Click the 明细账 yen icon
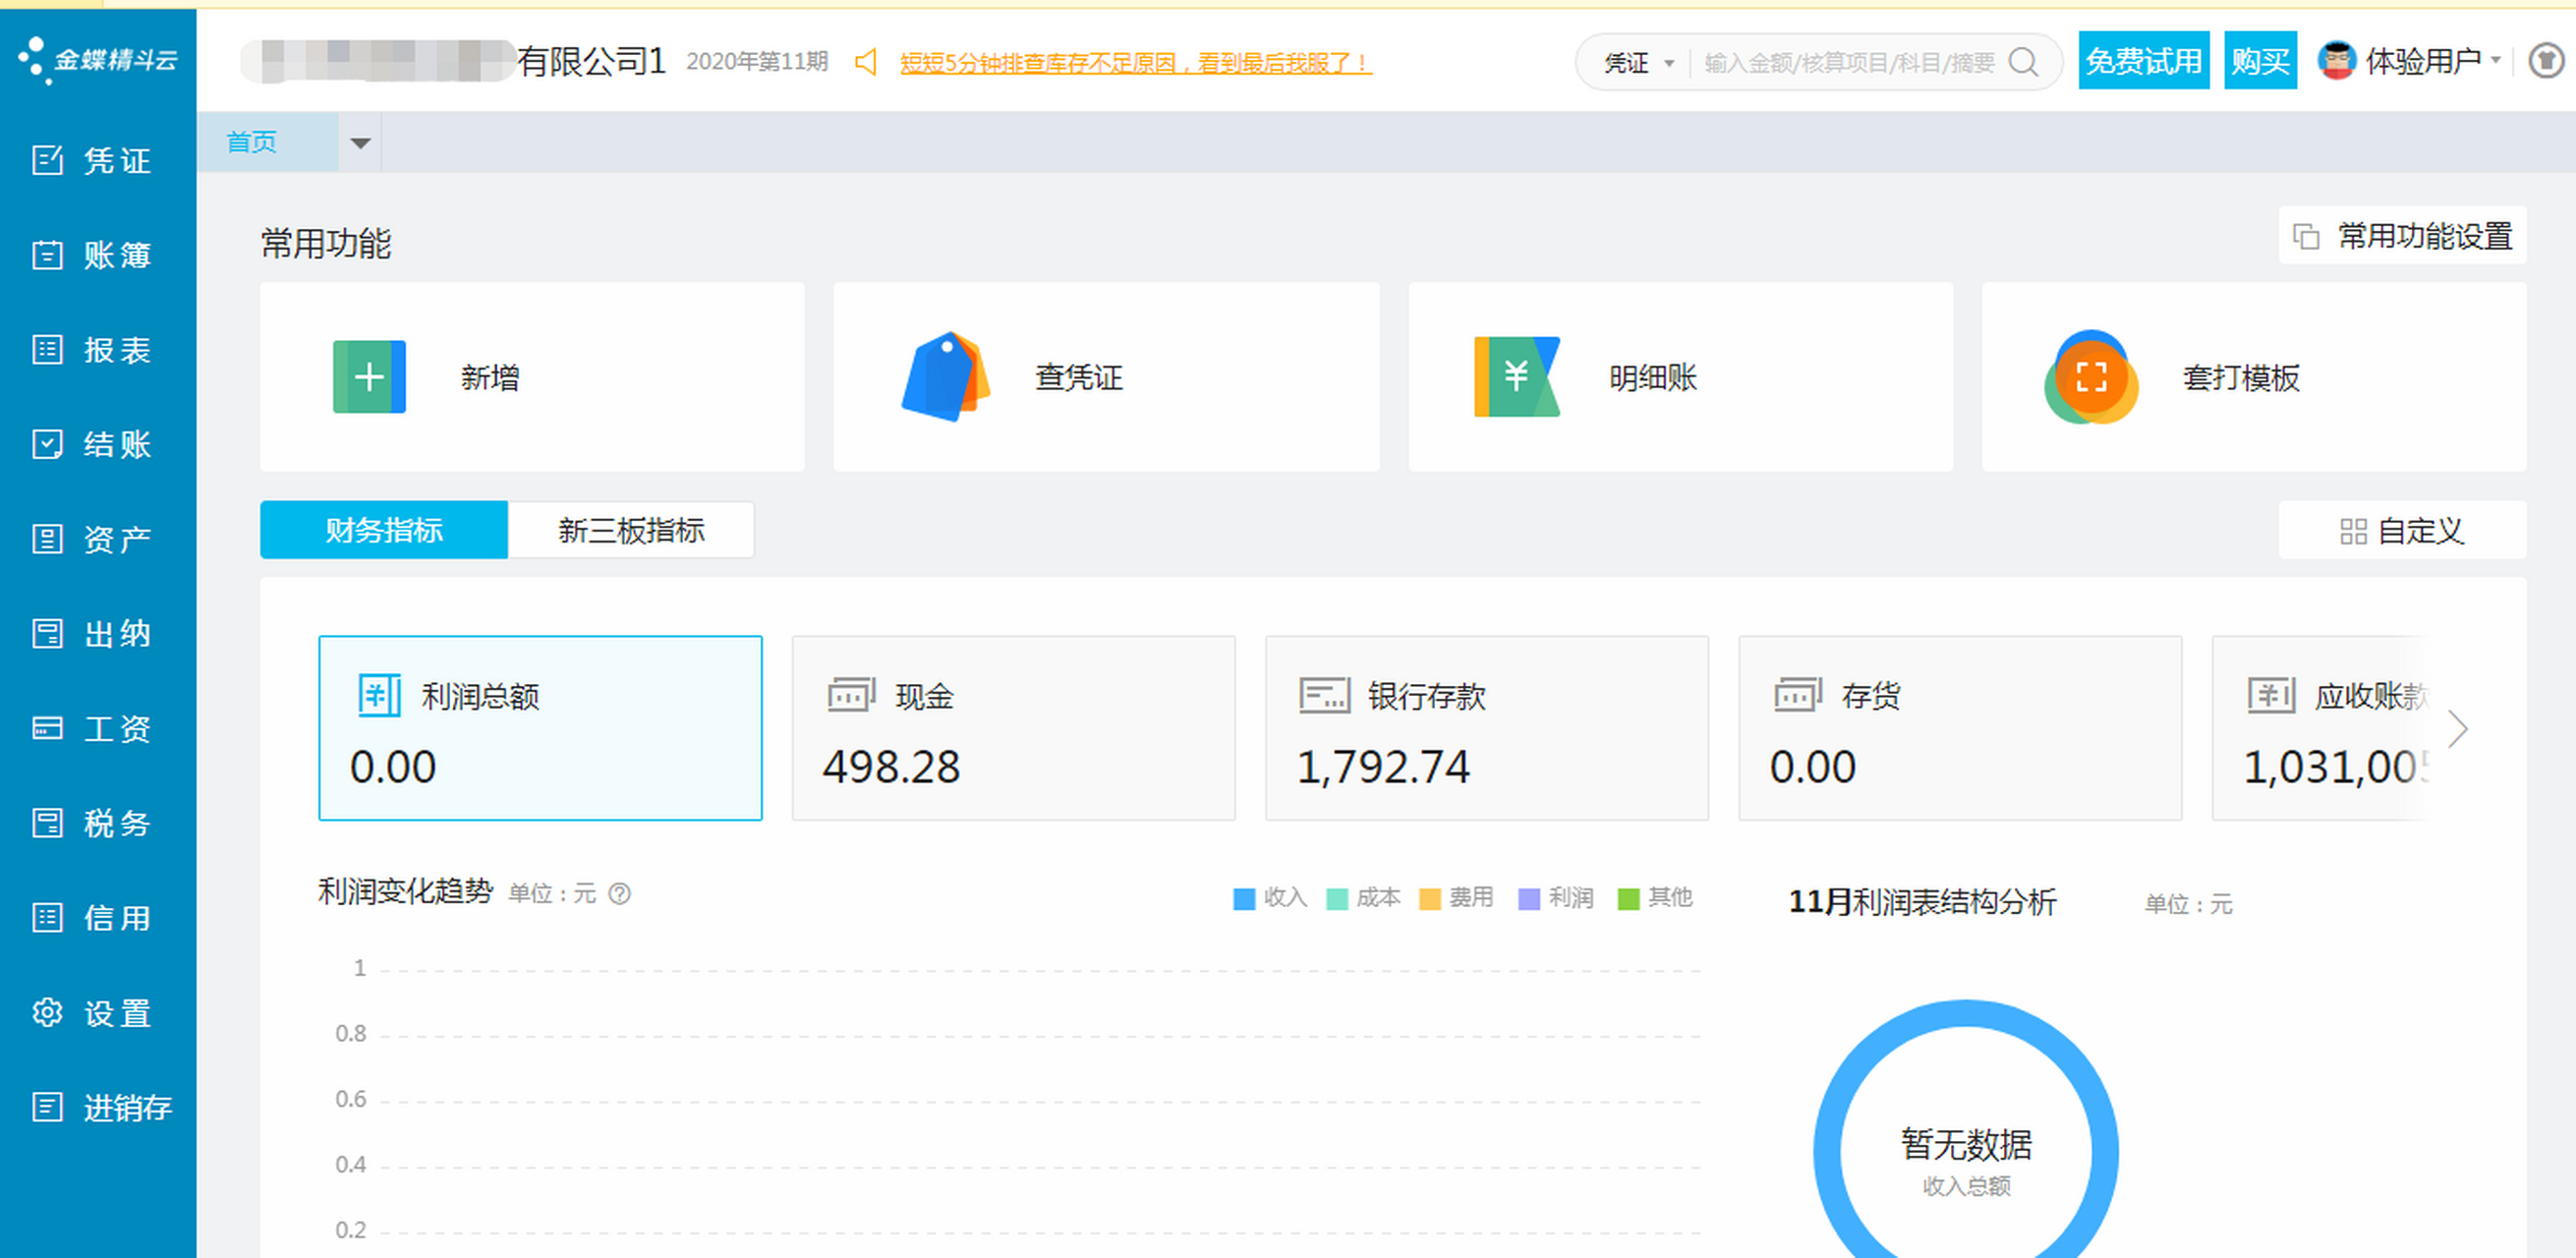The image size is (2576, 1258). 1517,377
